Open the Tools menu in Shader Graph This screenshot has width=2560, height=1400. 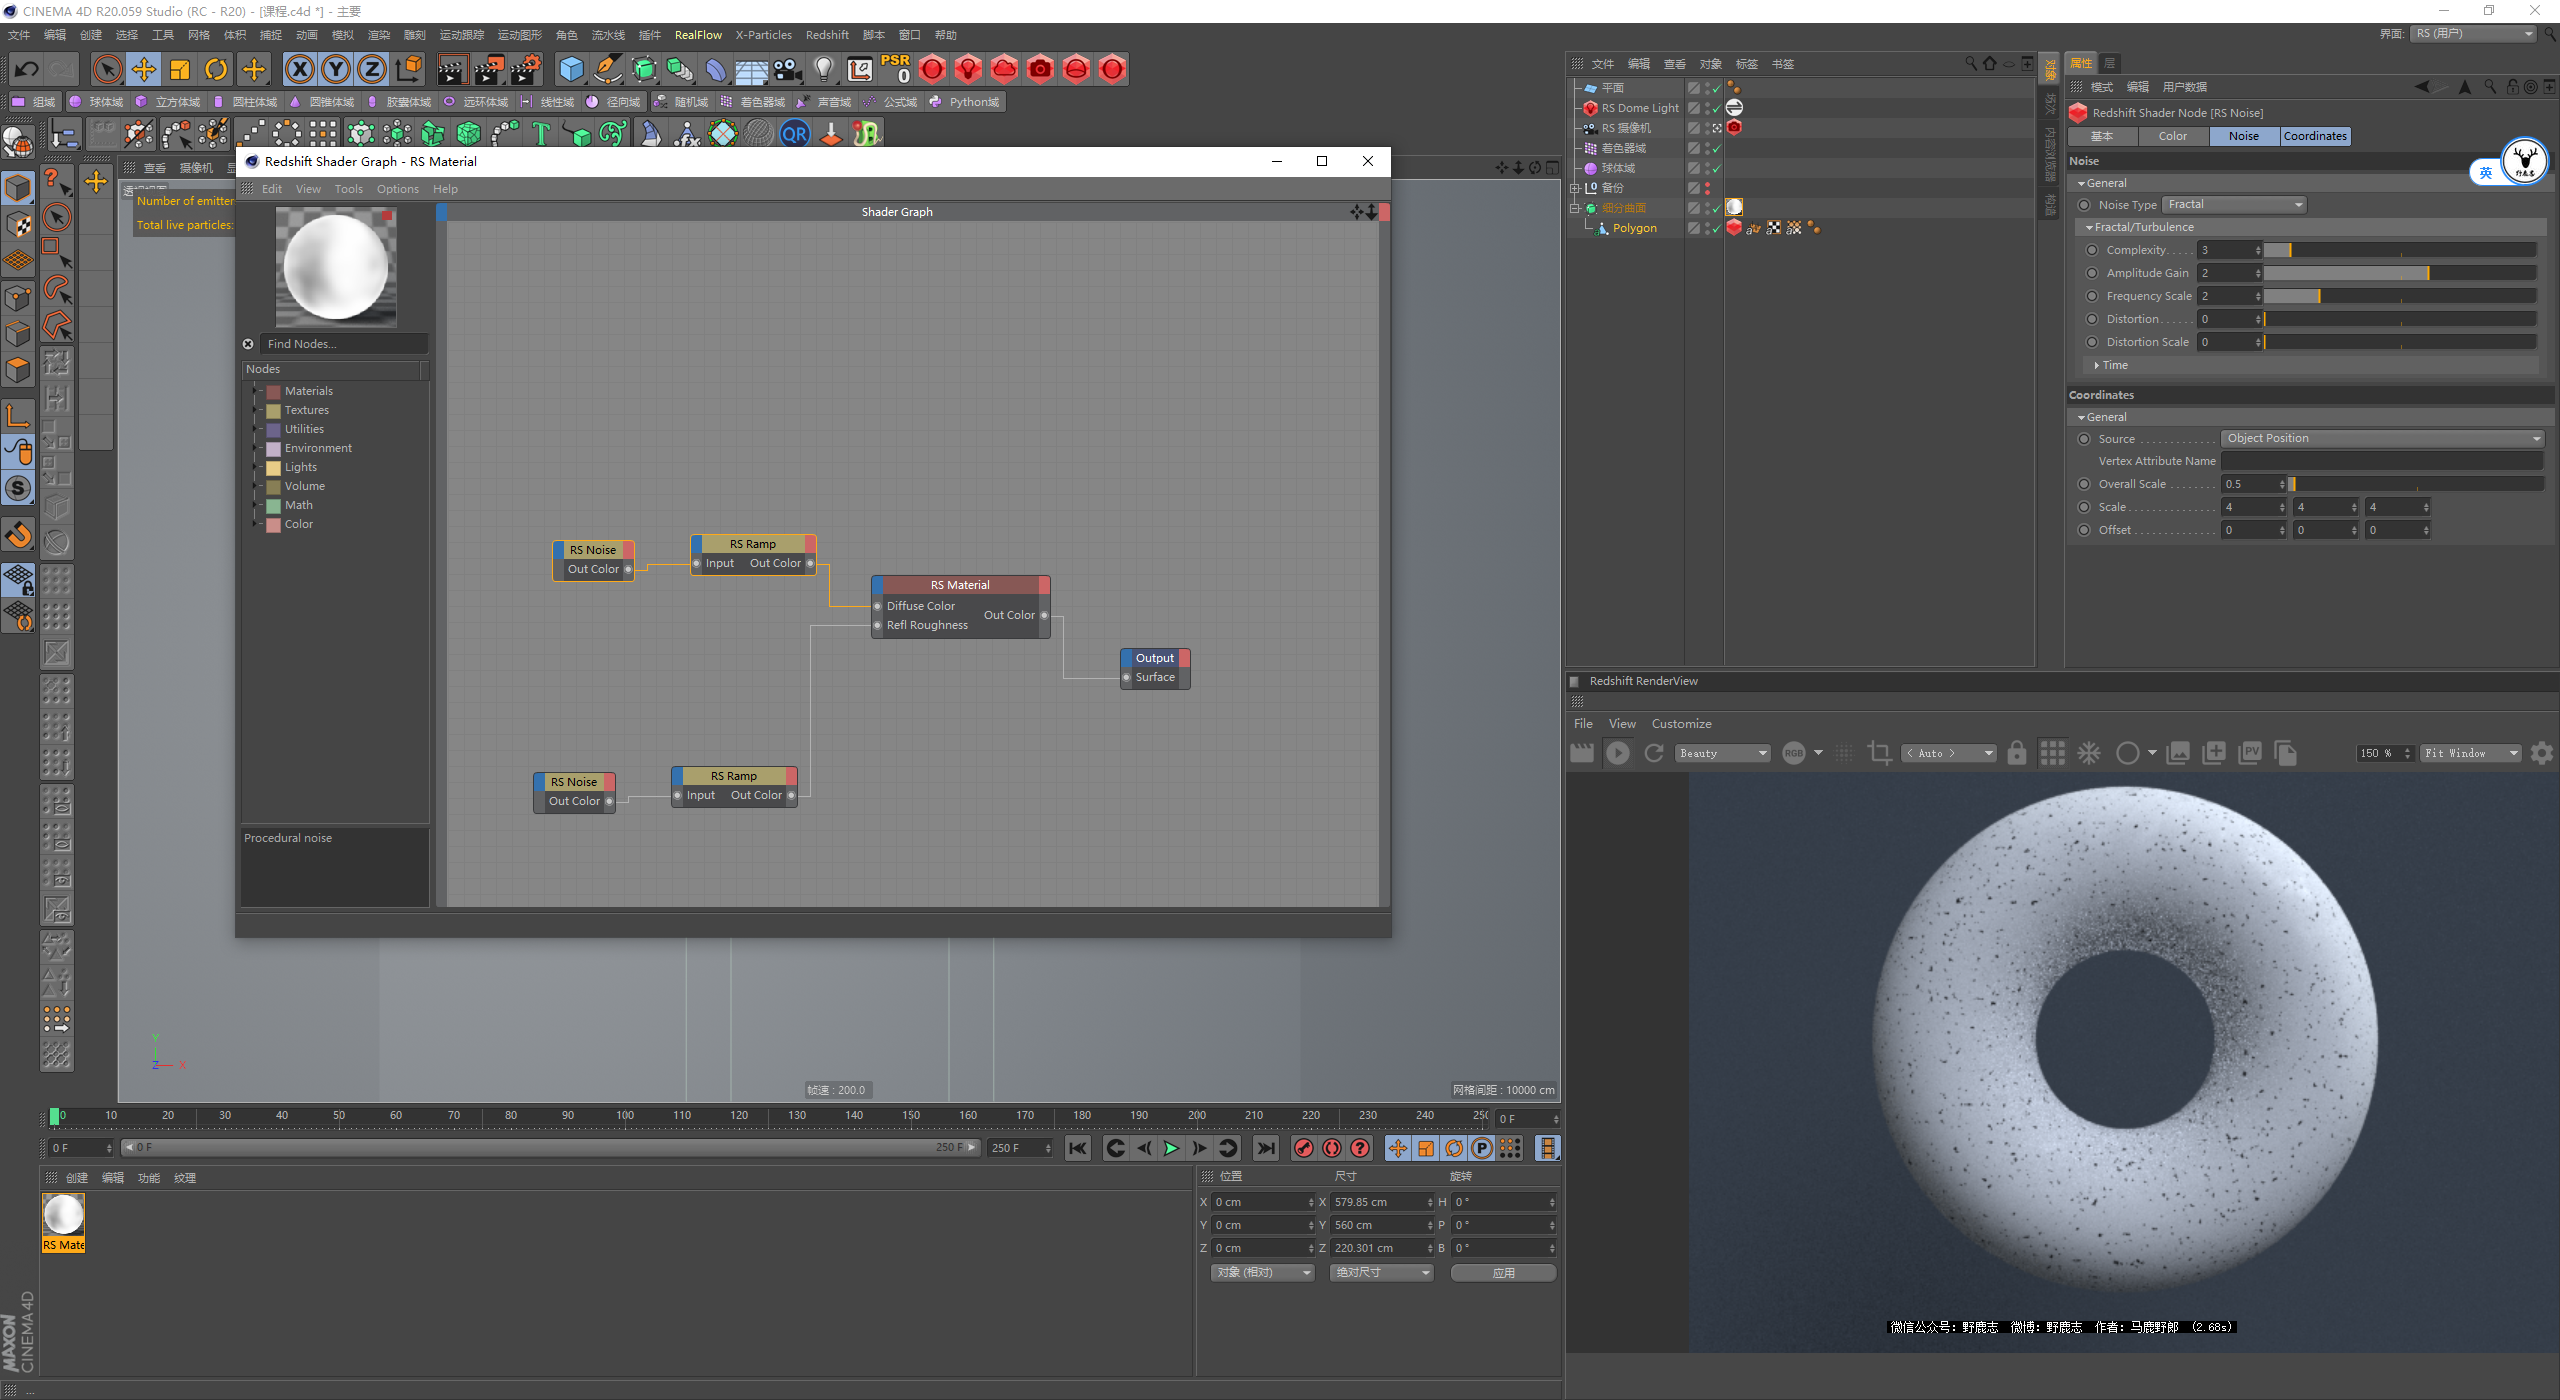pos(348,189)
